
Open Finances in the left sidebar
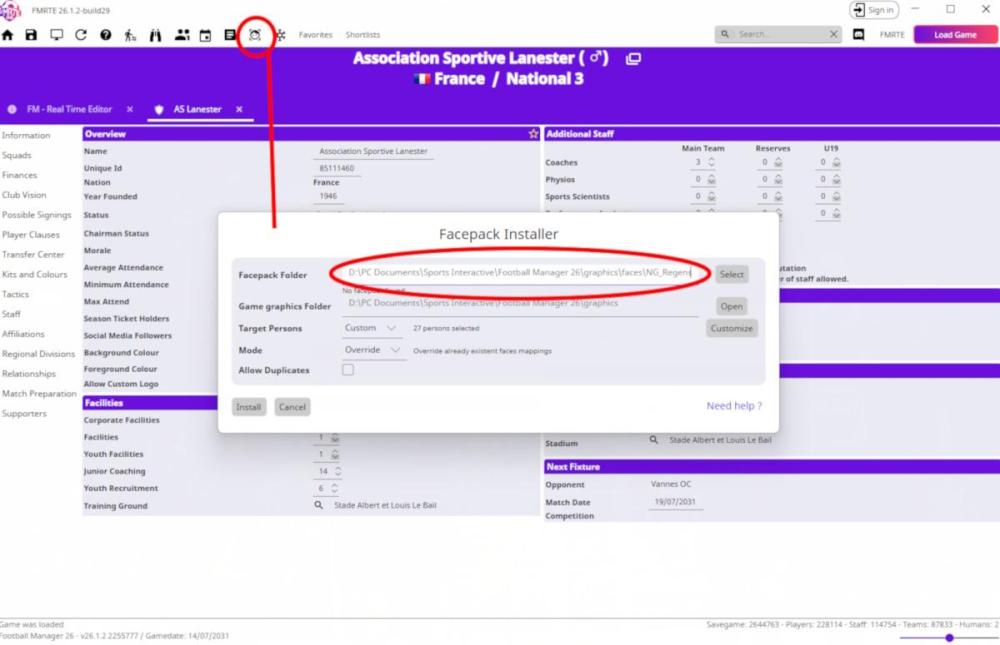(x=19, y=175)
